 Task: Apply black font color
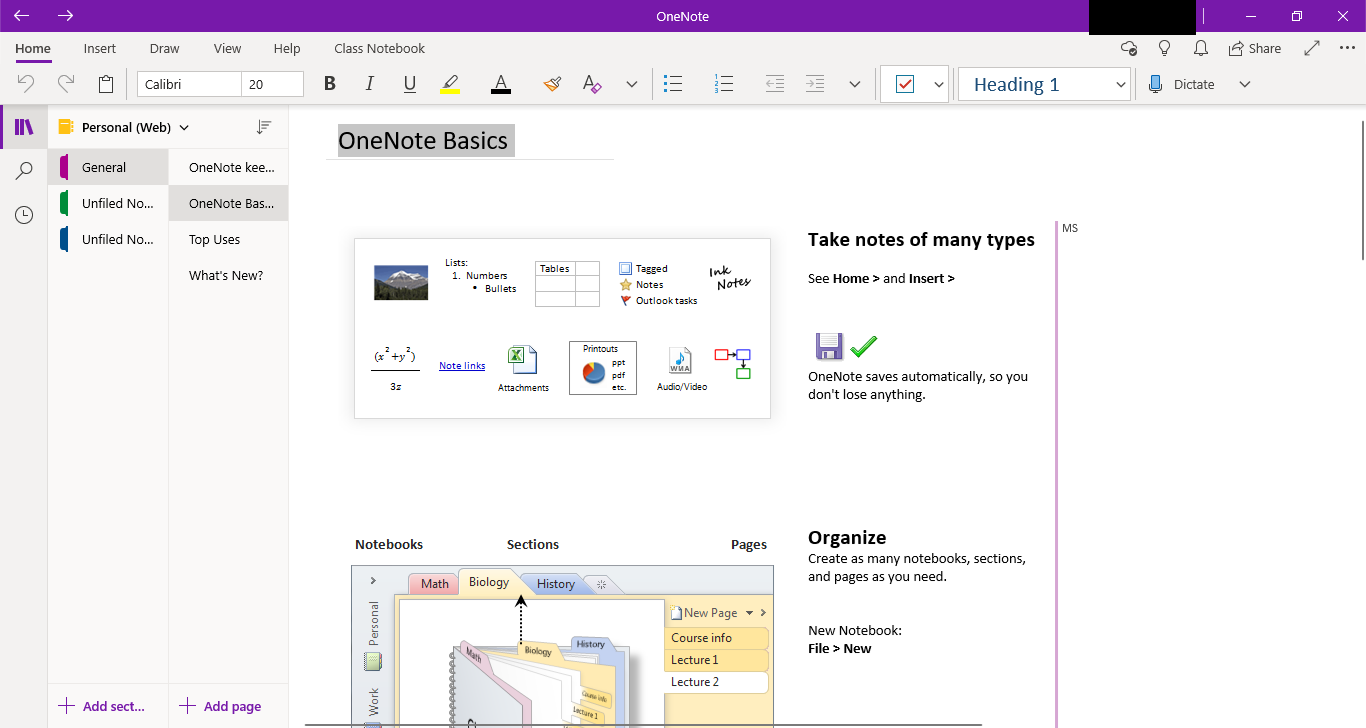tap(501, 84)
